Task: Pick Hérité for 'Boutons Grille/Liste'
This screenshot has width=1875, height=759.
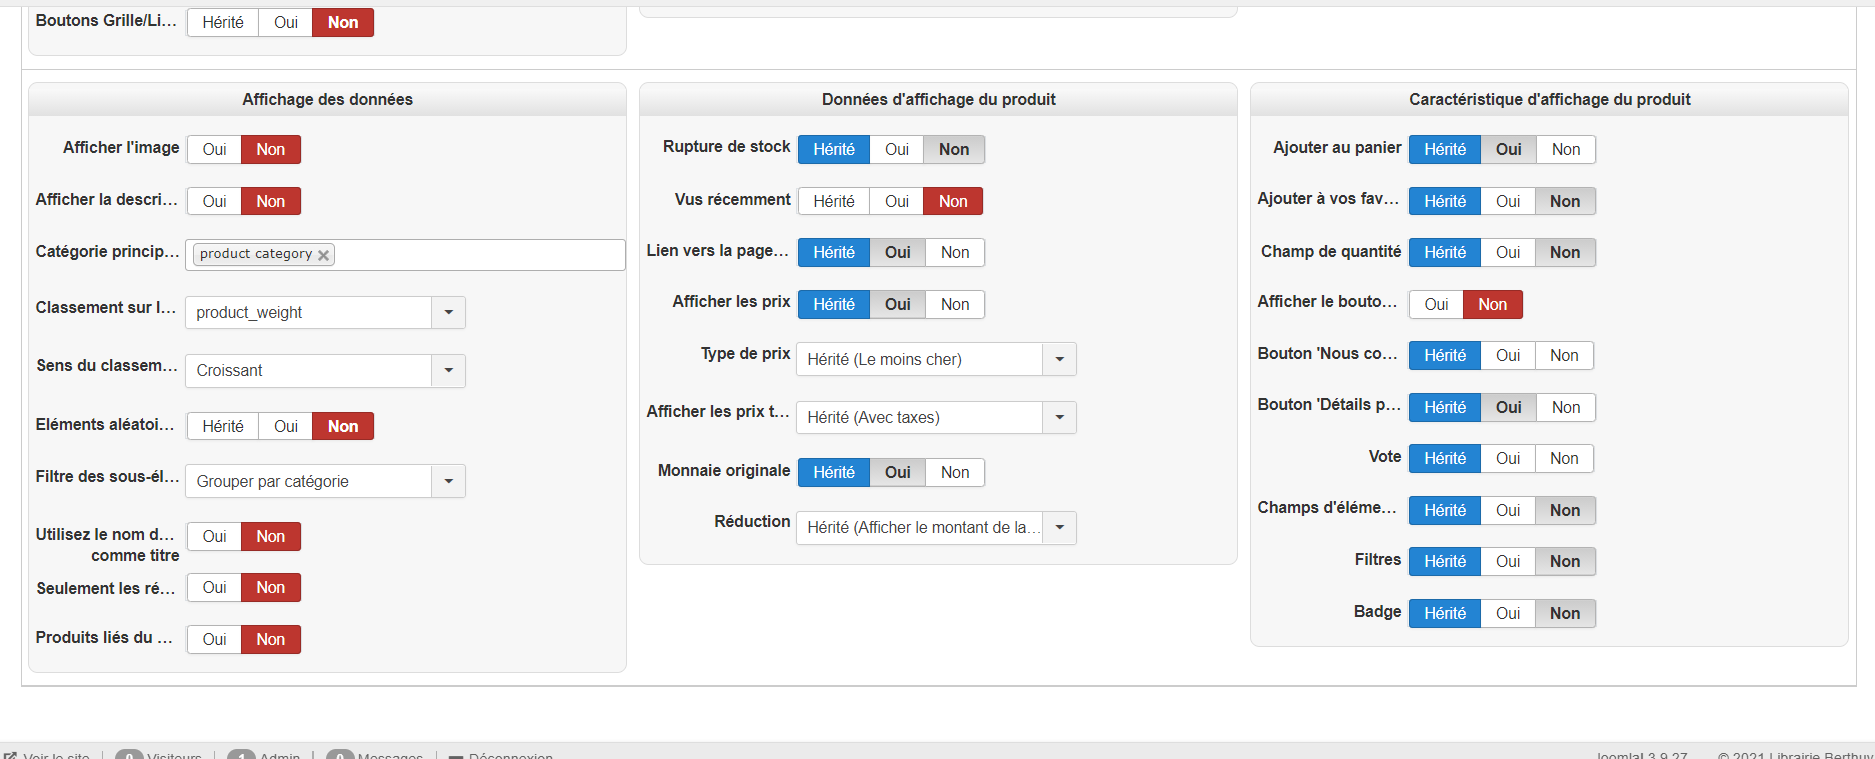Action: 222,23
